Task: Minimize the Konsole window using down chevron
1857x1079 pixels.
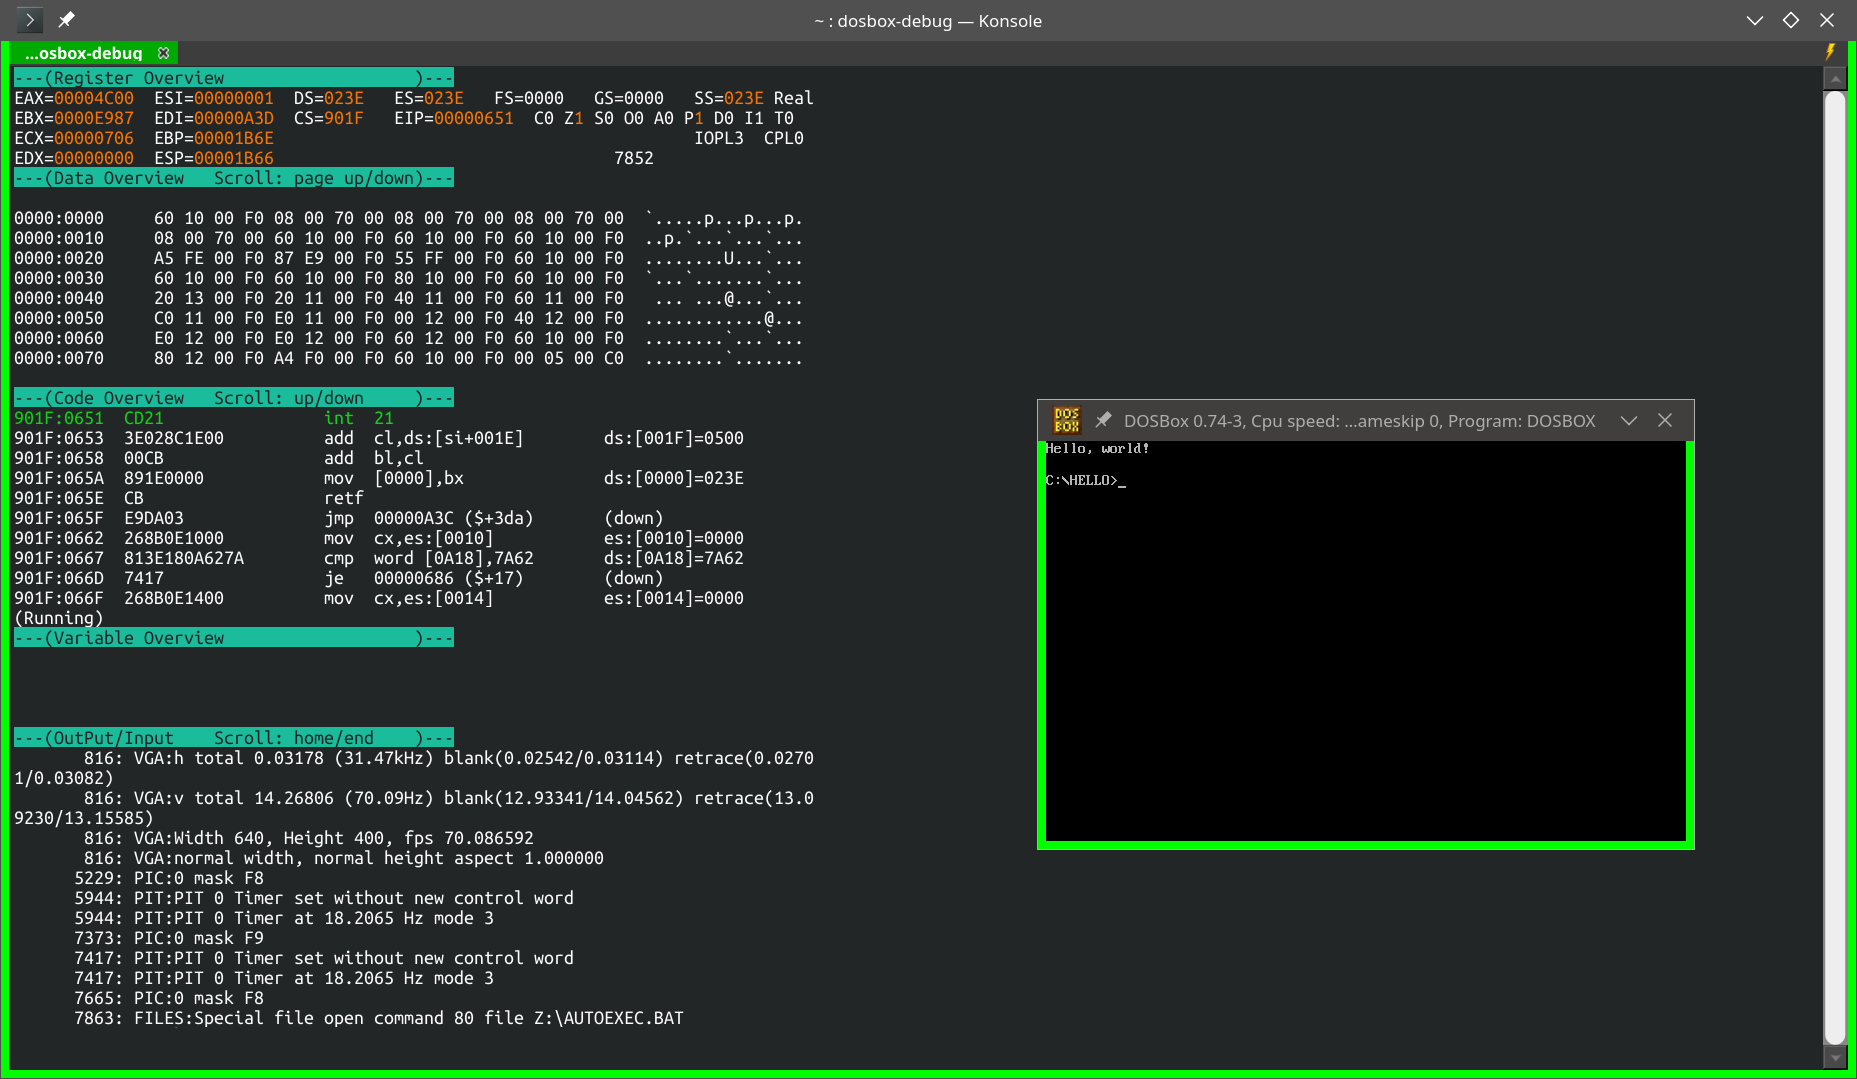Action: point(1754,20)
